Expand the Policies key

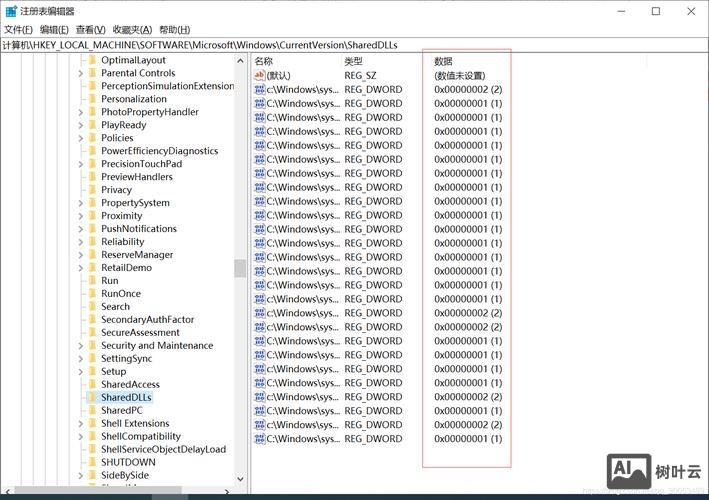[80, 138]
